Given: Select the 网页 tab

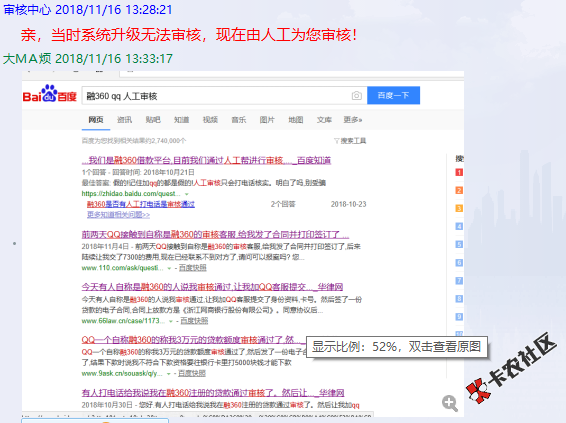Looking at the screenshot, I should [96, 120].
